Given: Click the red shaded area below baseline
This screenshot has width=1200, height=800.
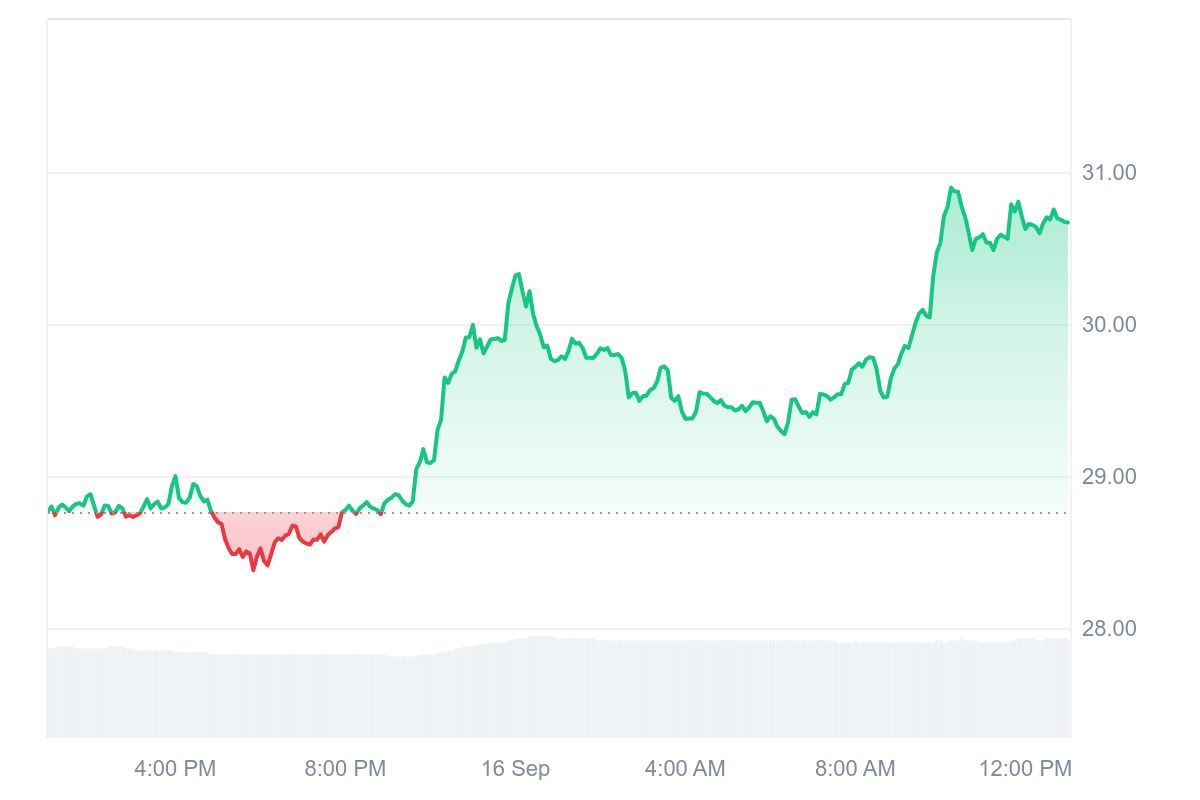Looking at the screenshot, I should tap(270, 530).
